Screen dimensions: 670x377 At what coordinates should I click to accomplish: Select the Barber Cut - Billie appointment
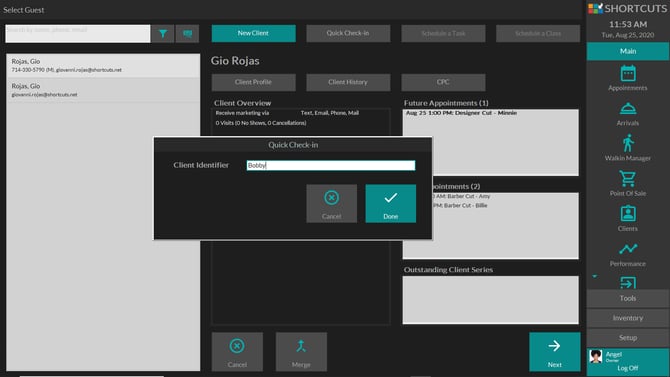pyautogui.click(x=460, y=206)
